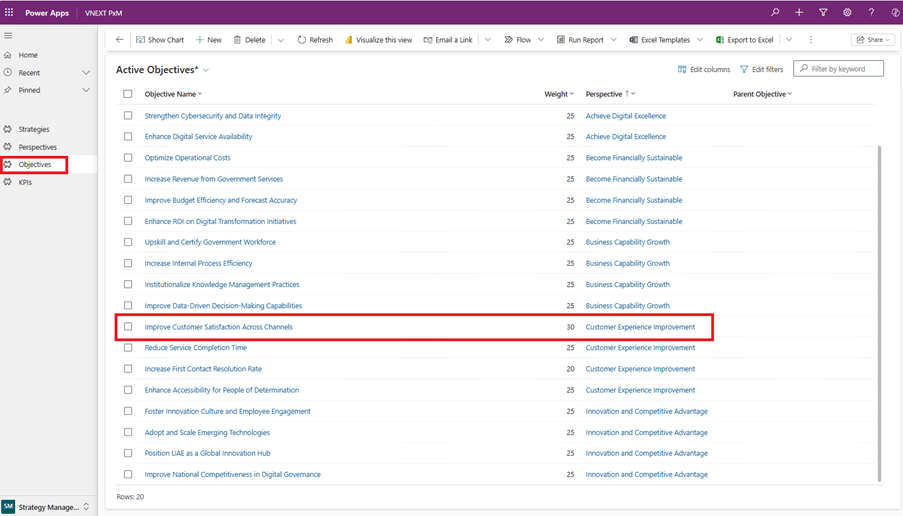903x516 pixels.
Task: Open dropdown arrow next to Run Report
Action: tap(613, 40)
